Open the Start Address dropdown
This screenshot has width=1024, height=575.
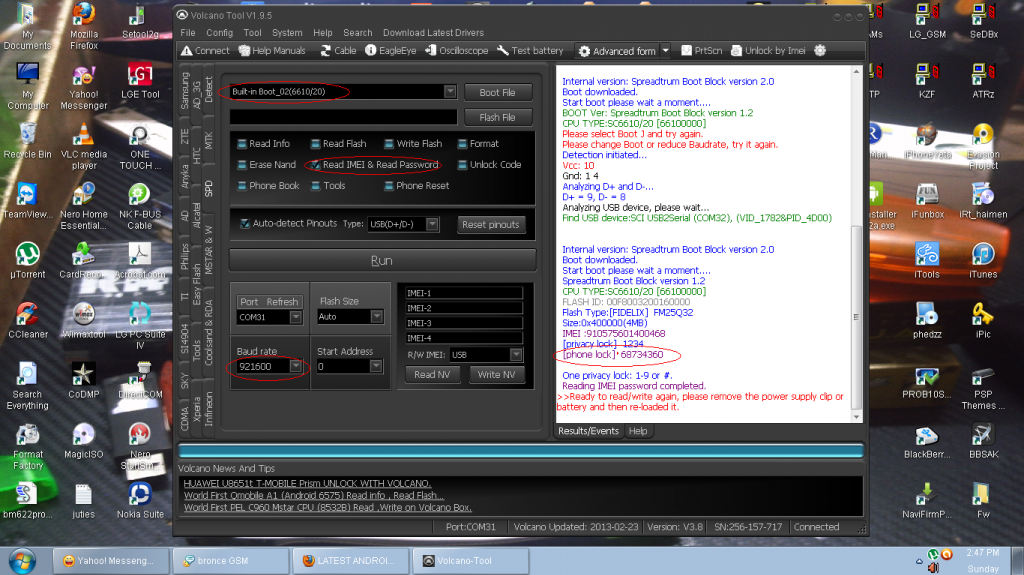376,367
